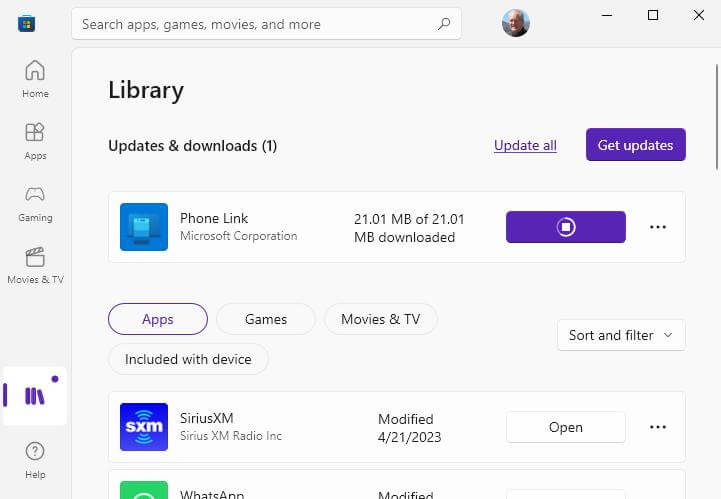Click the Library page heading

tap(146, 90)
